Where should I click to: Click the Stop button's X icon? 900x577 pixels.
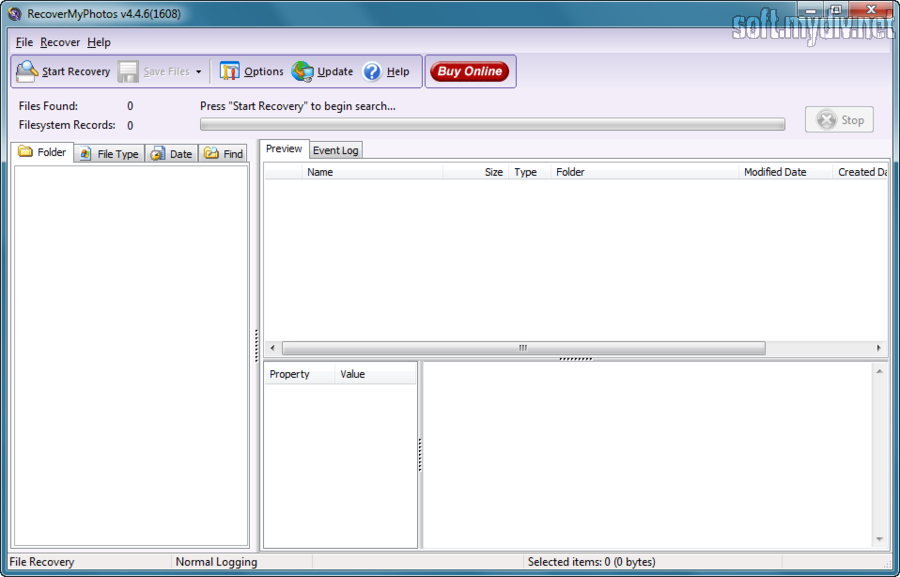[826, 120]
